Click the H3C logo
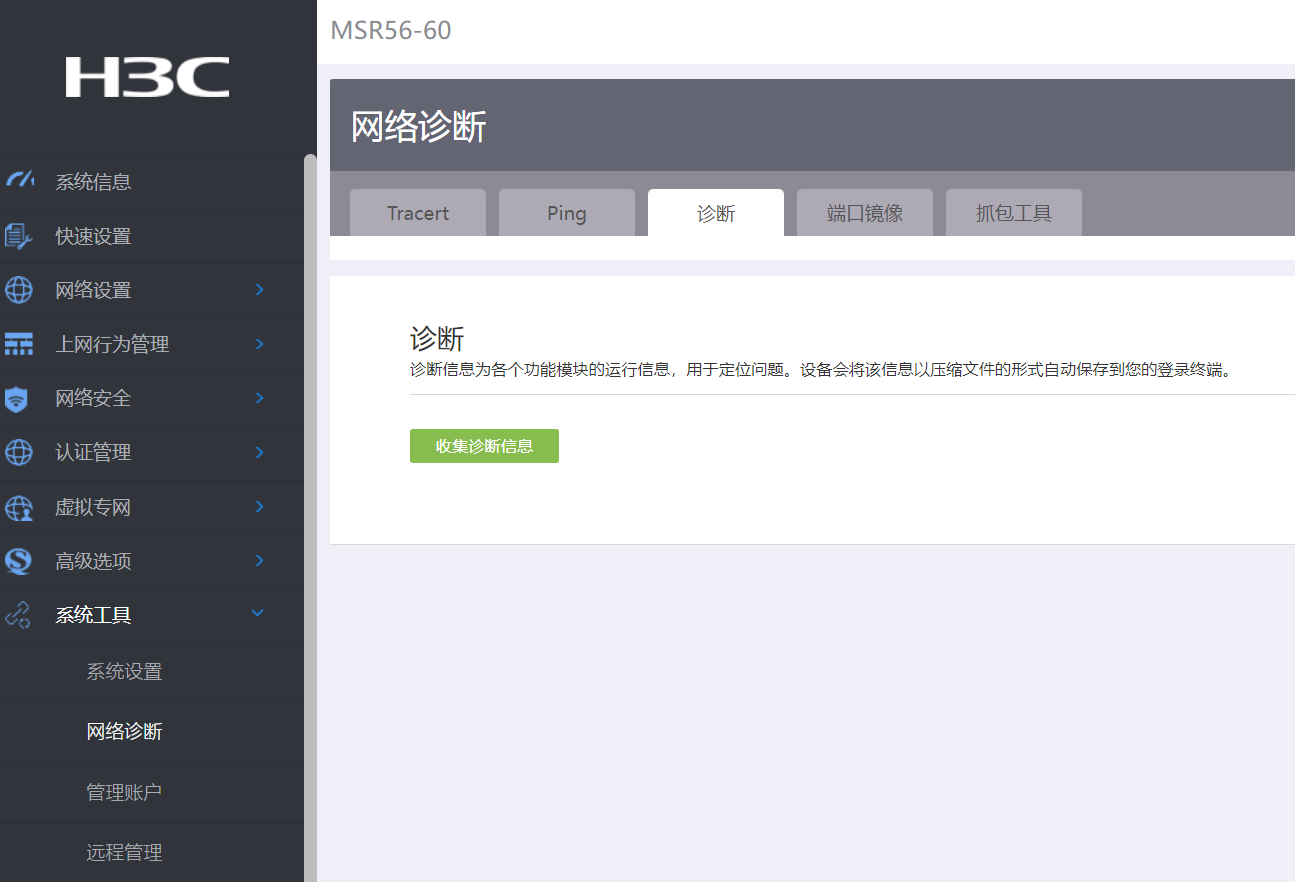1295x882 pixels. (x=147, y=77)
